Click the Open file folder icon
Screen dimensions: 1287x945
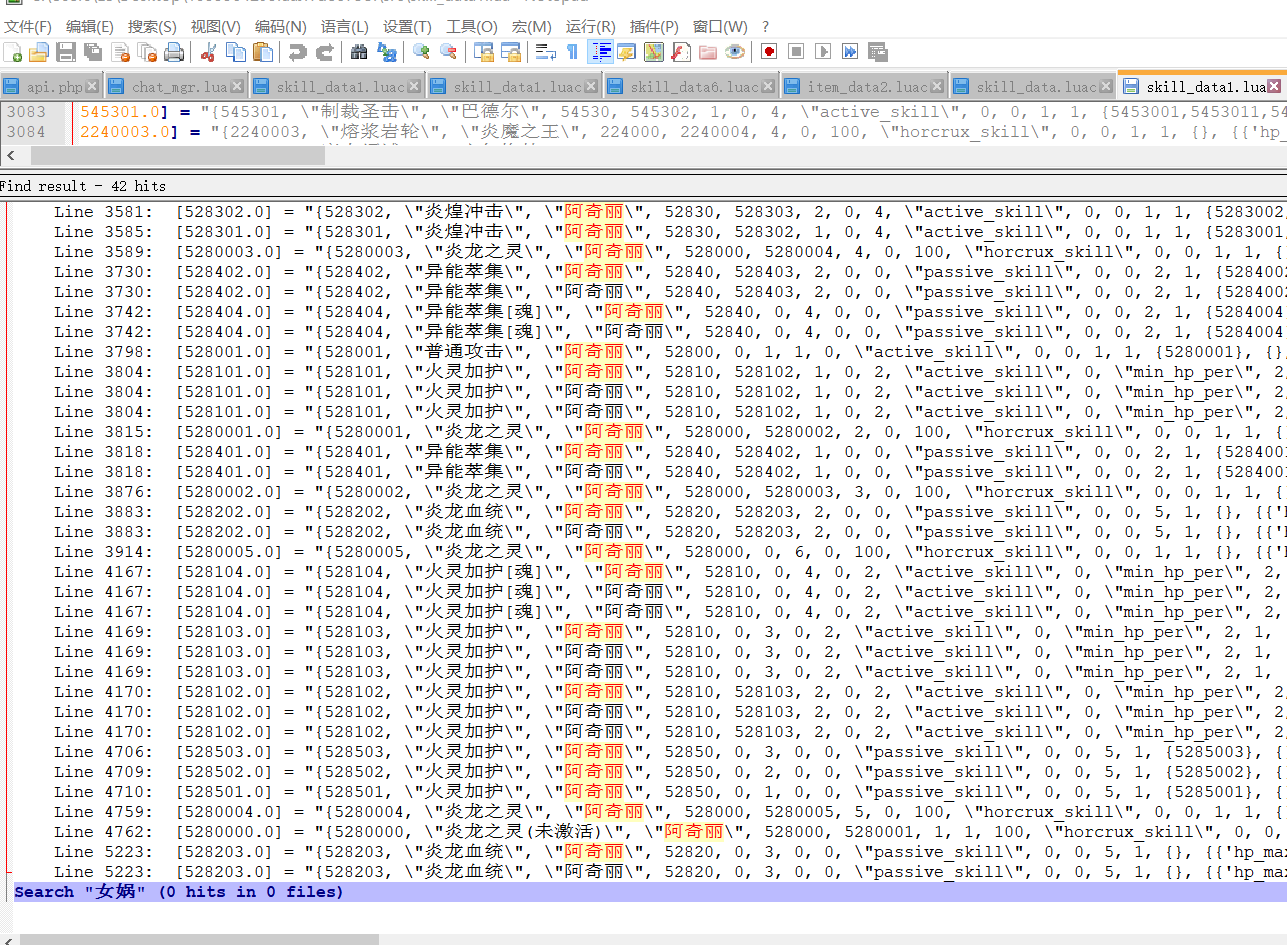pos(39,52)
